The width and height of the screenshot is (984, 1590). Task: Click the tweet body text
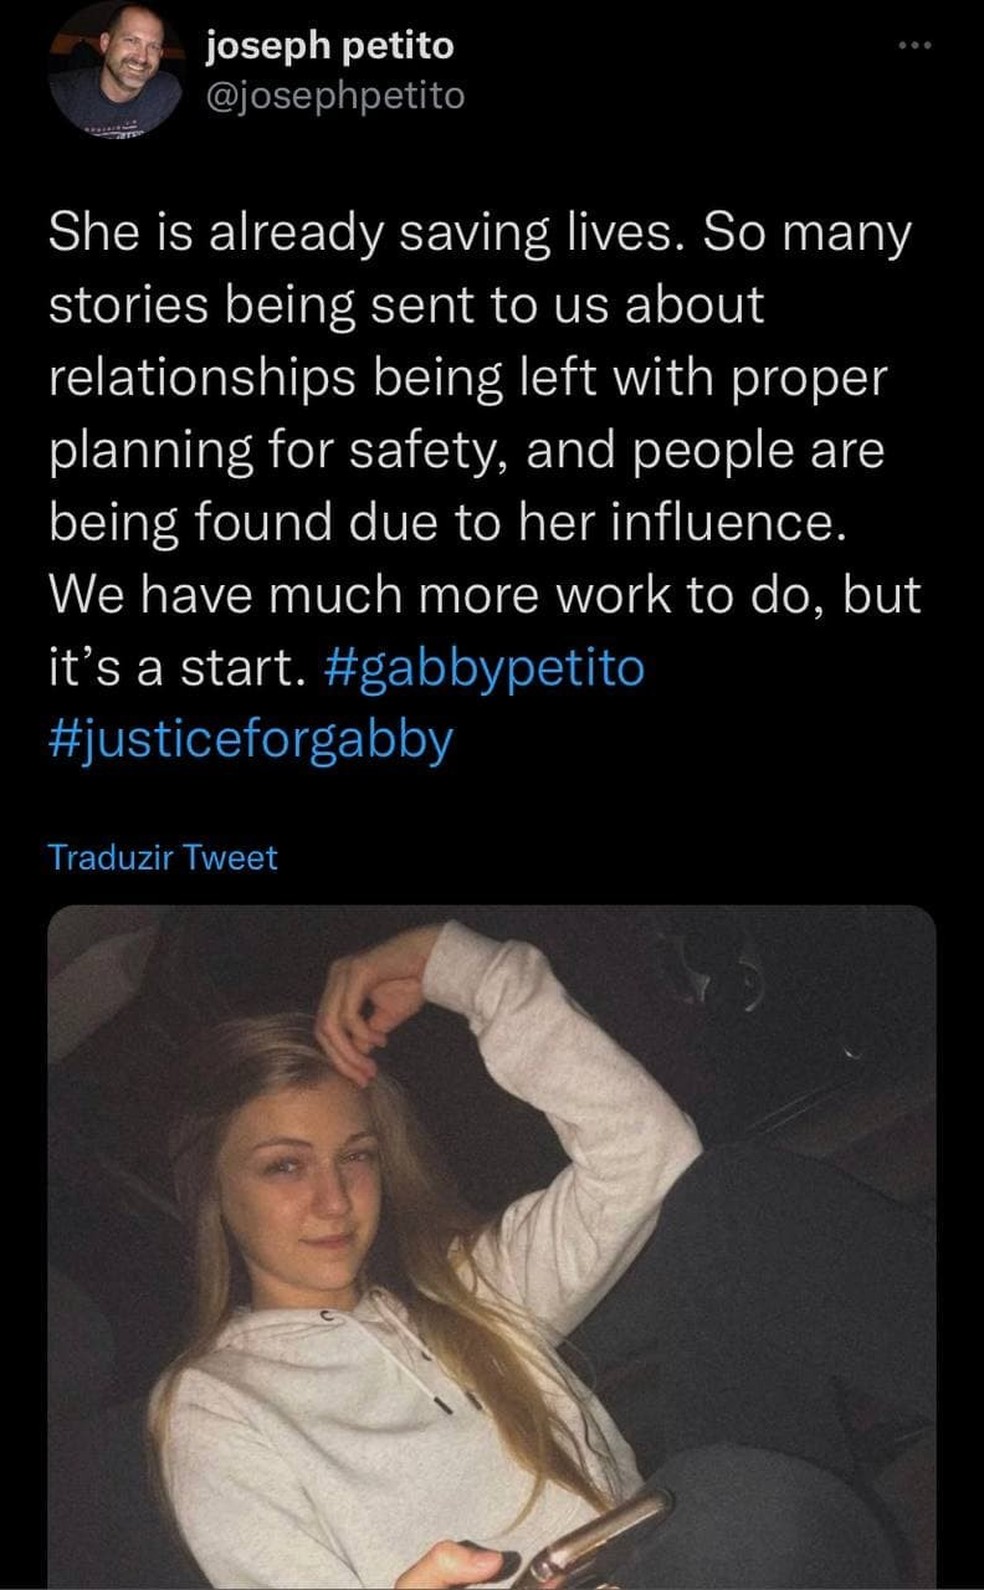point(480,450)
